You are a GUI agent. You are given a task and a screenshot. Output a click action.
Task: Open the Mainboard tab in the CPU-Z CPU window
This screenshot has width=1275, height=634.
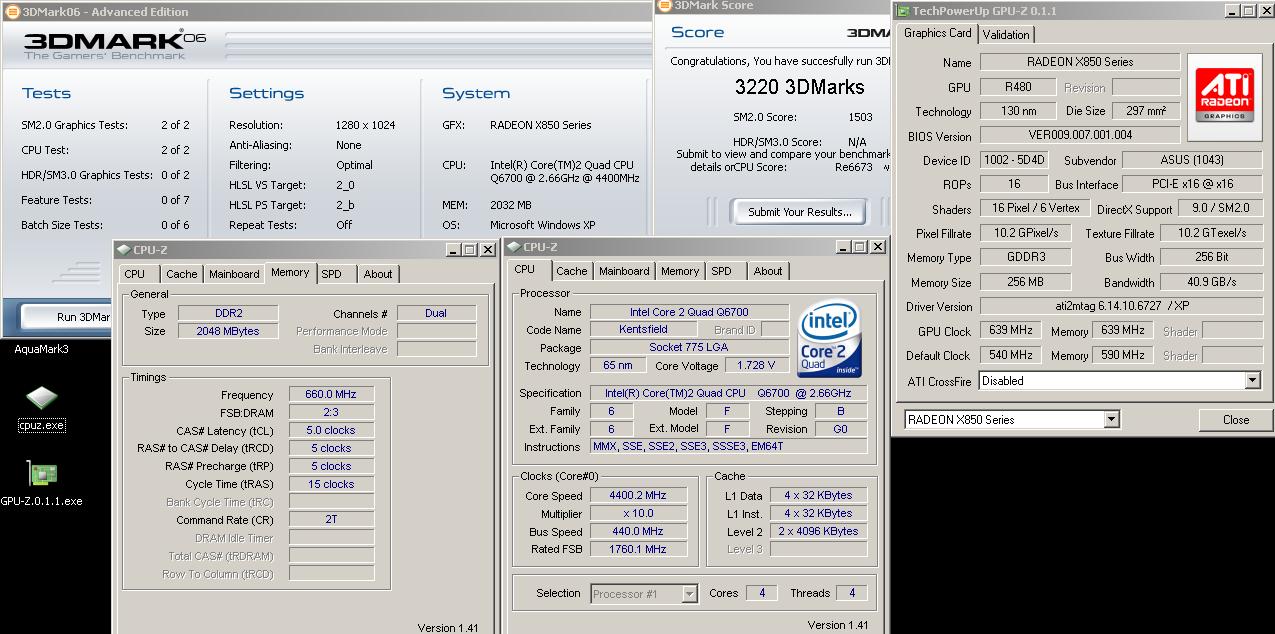[x=624, y=271]
